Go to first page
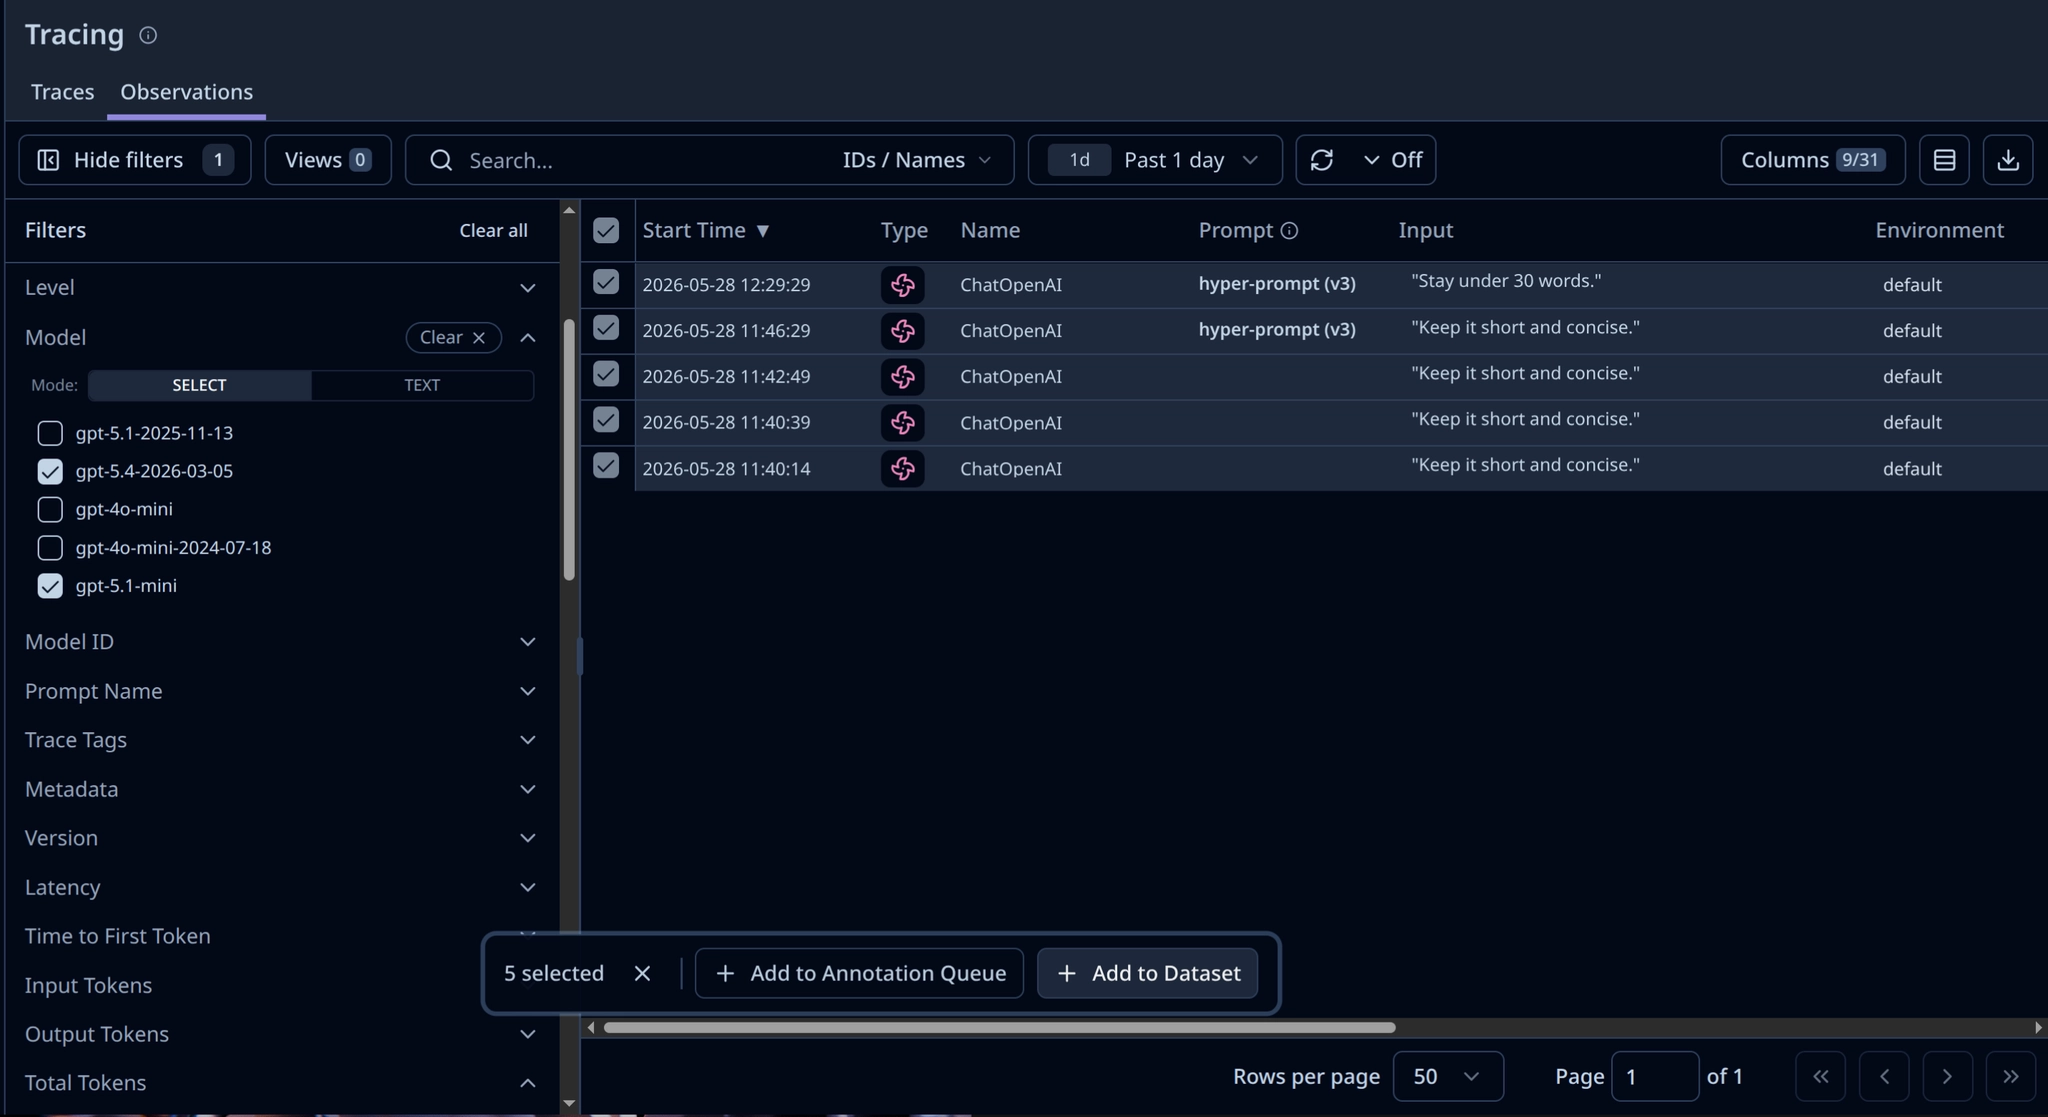2048x1117 pixels. coord(1820,1076)
